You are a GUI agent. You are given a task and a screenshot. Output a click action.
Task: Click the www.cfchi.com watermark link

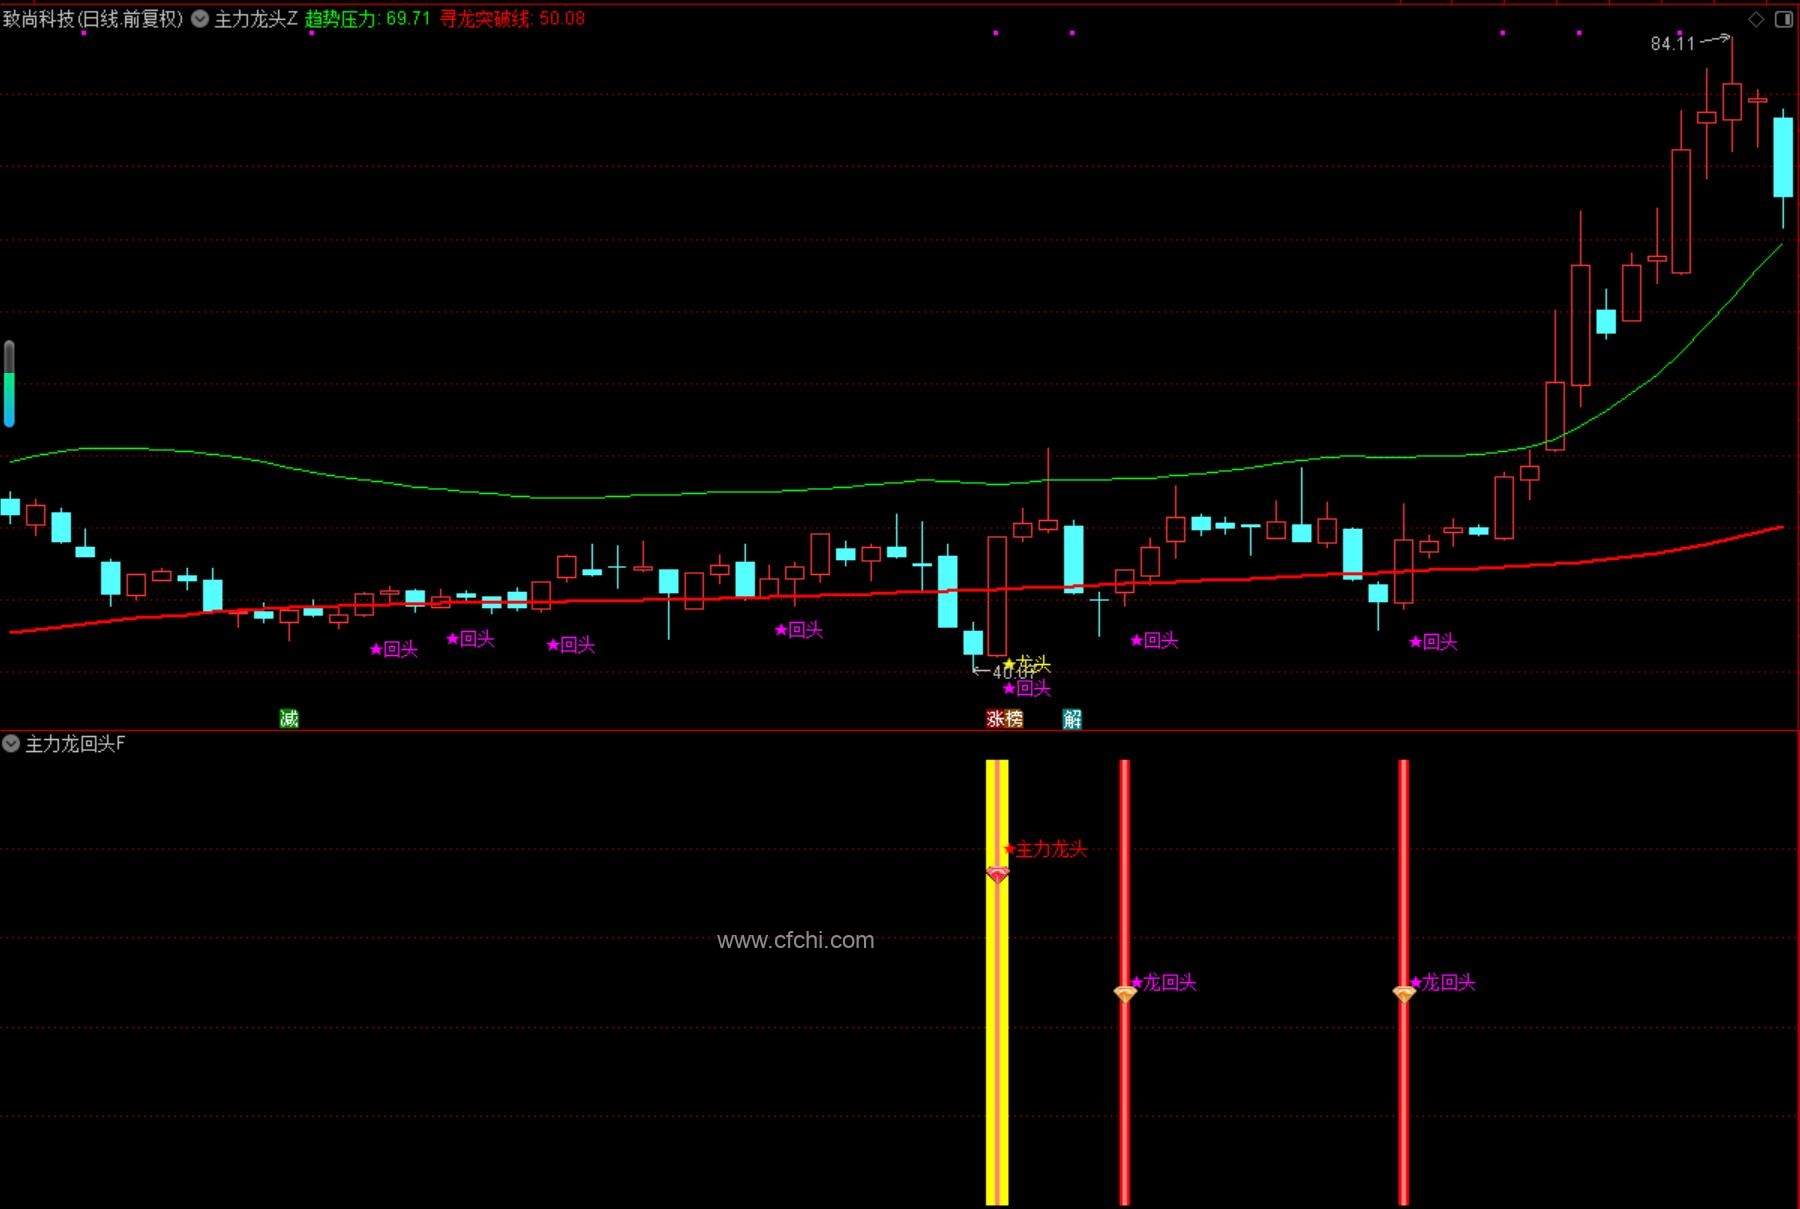(x=796, y=940)
